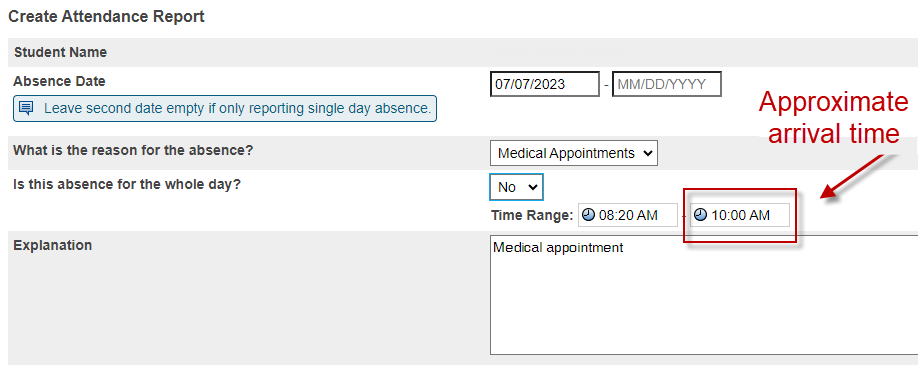
Task: Click the absence for whole day question label
Action: coord(127,184)
